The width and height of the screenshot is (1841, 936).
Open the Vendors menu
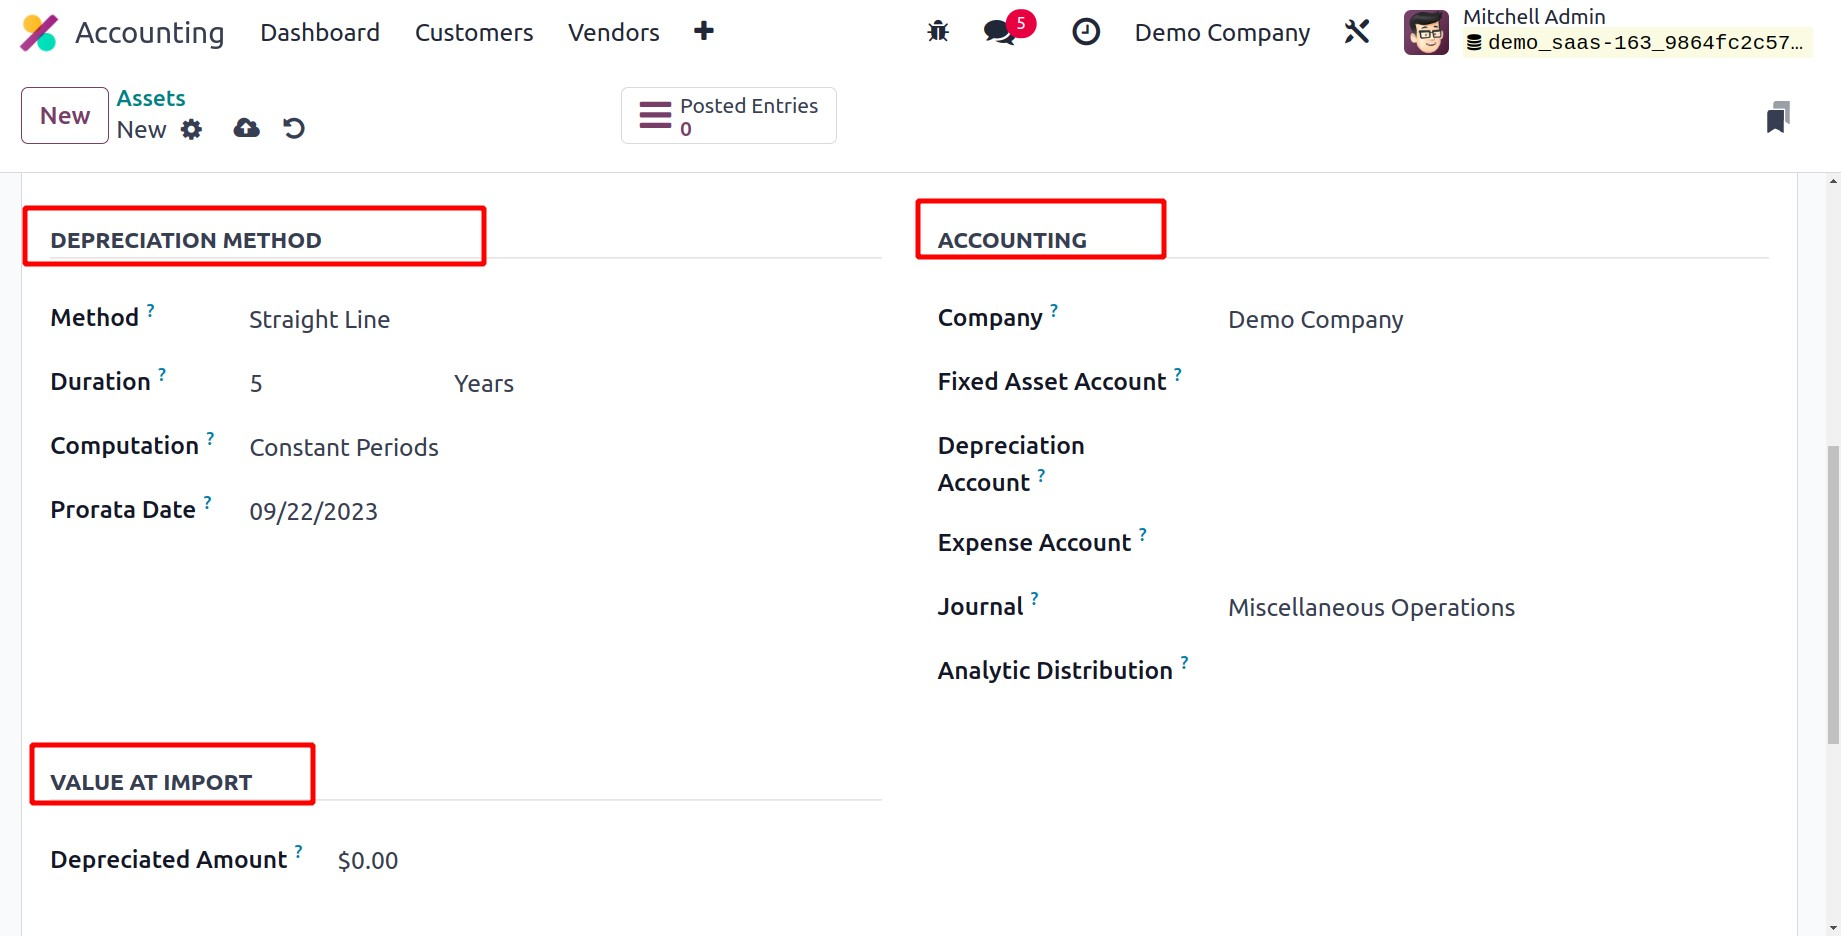[x=613, y=33]
